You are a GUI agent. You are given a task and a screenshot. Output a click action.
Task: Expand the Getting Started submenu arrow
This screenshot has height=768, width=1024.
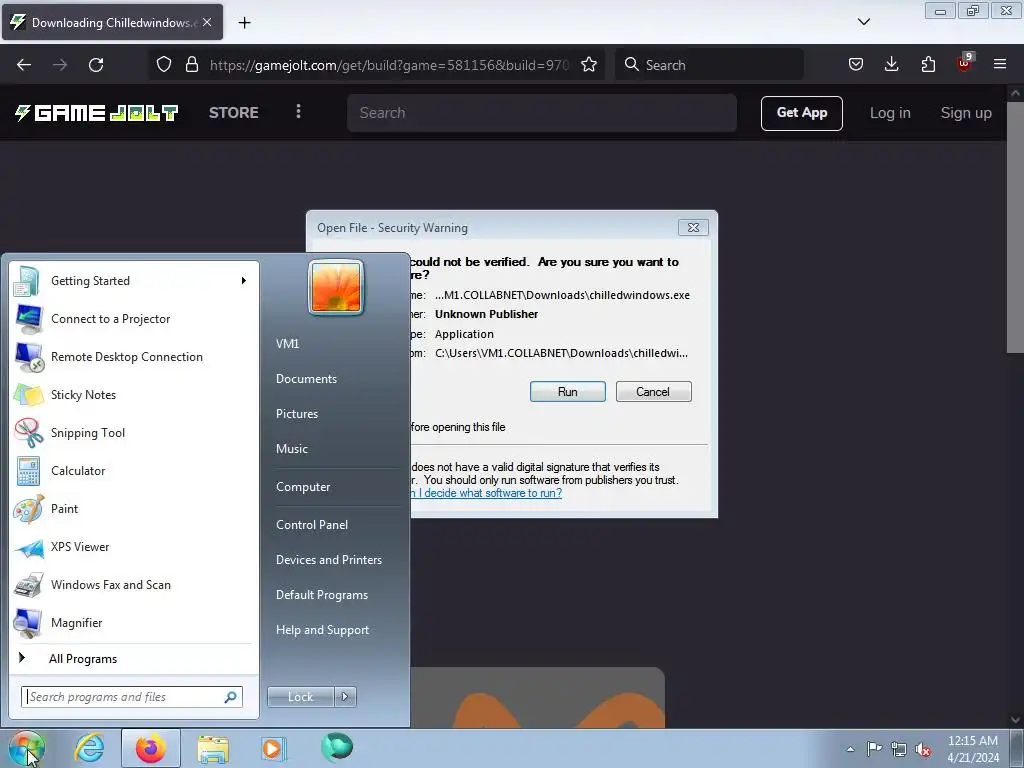point(244,281)
